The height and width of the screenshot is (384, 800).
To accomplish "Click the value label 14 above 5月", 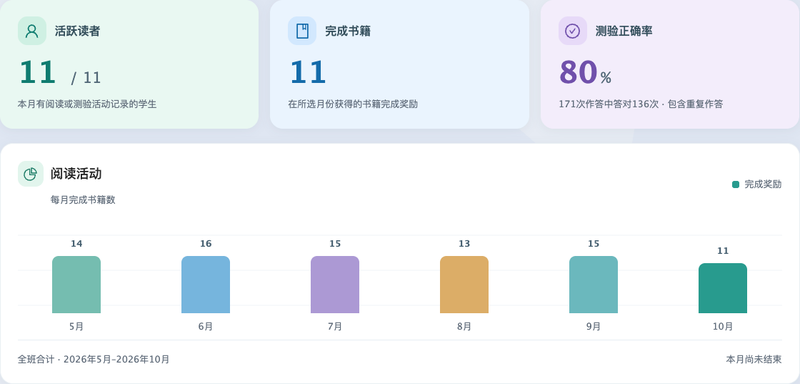I will pyautogui.click(x=77, y=244).
